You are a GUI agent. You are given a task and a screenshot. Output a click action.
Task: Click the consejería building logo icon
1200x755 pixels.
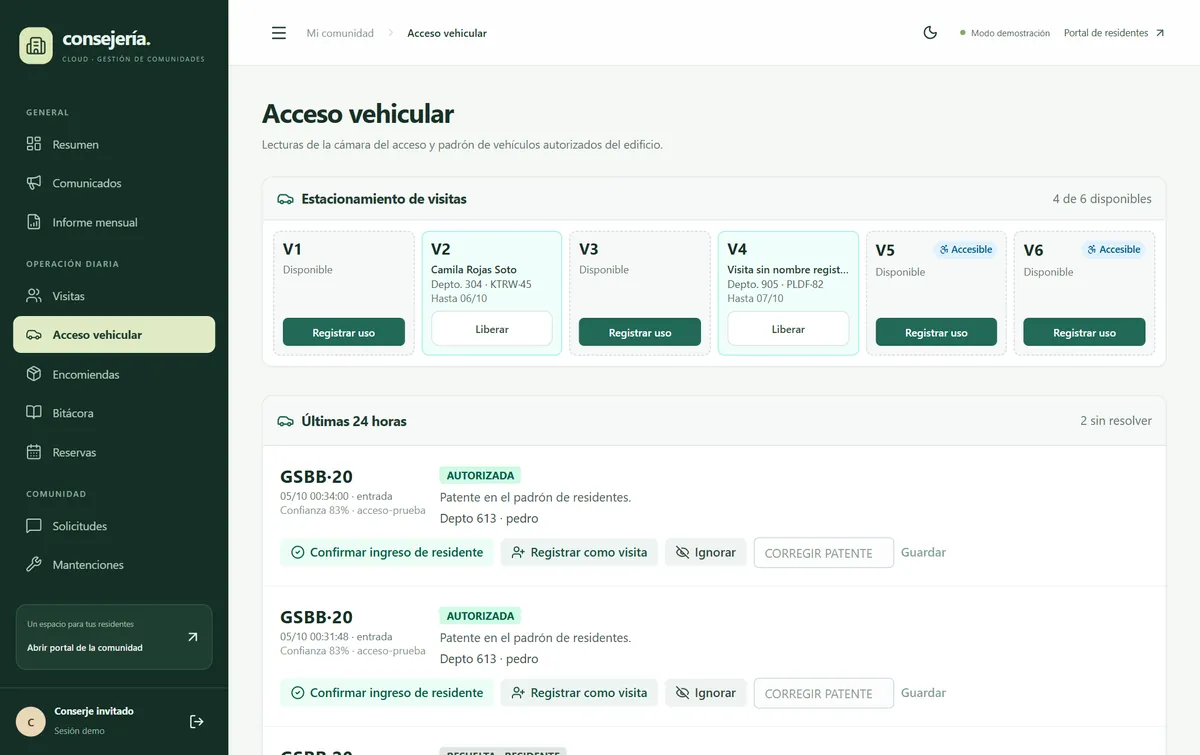pos(36,45)
